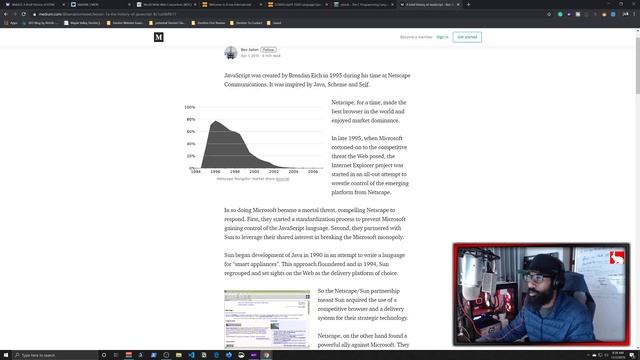This screenshot has width=640, height=360.
Task: Open the red calendar app in taskbar
Action: point(129,355)
